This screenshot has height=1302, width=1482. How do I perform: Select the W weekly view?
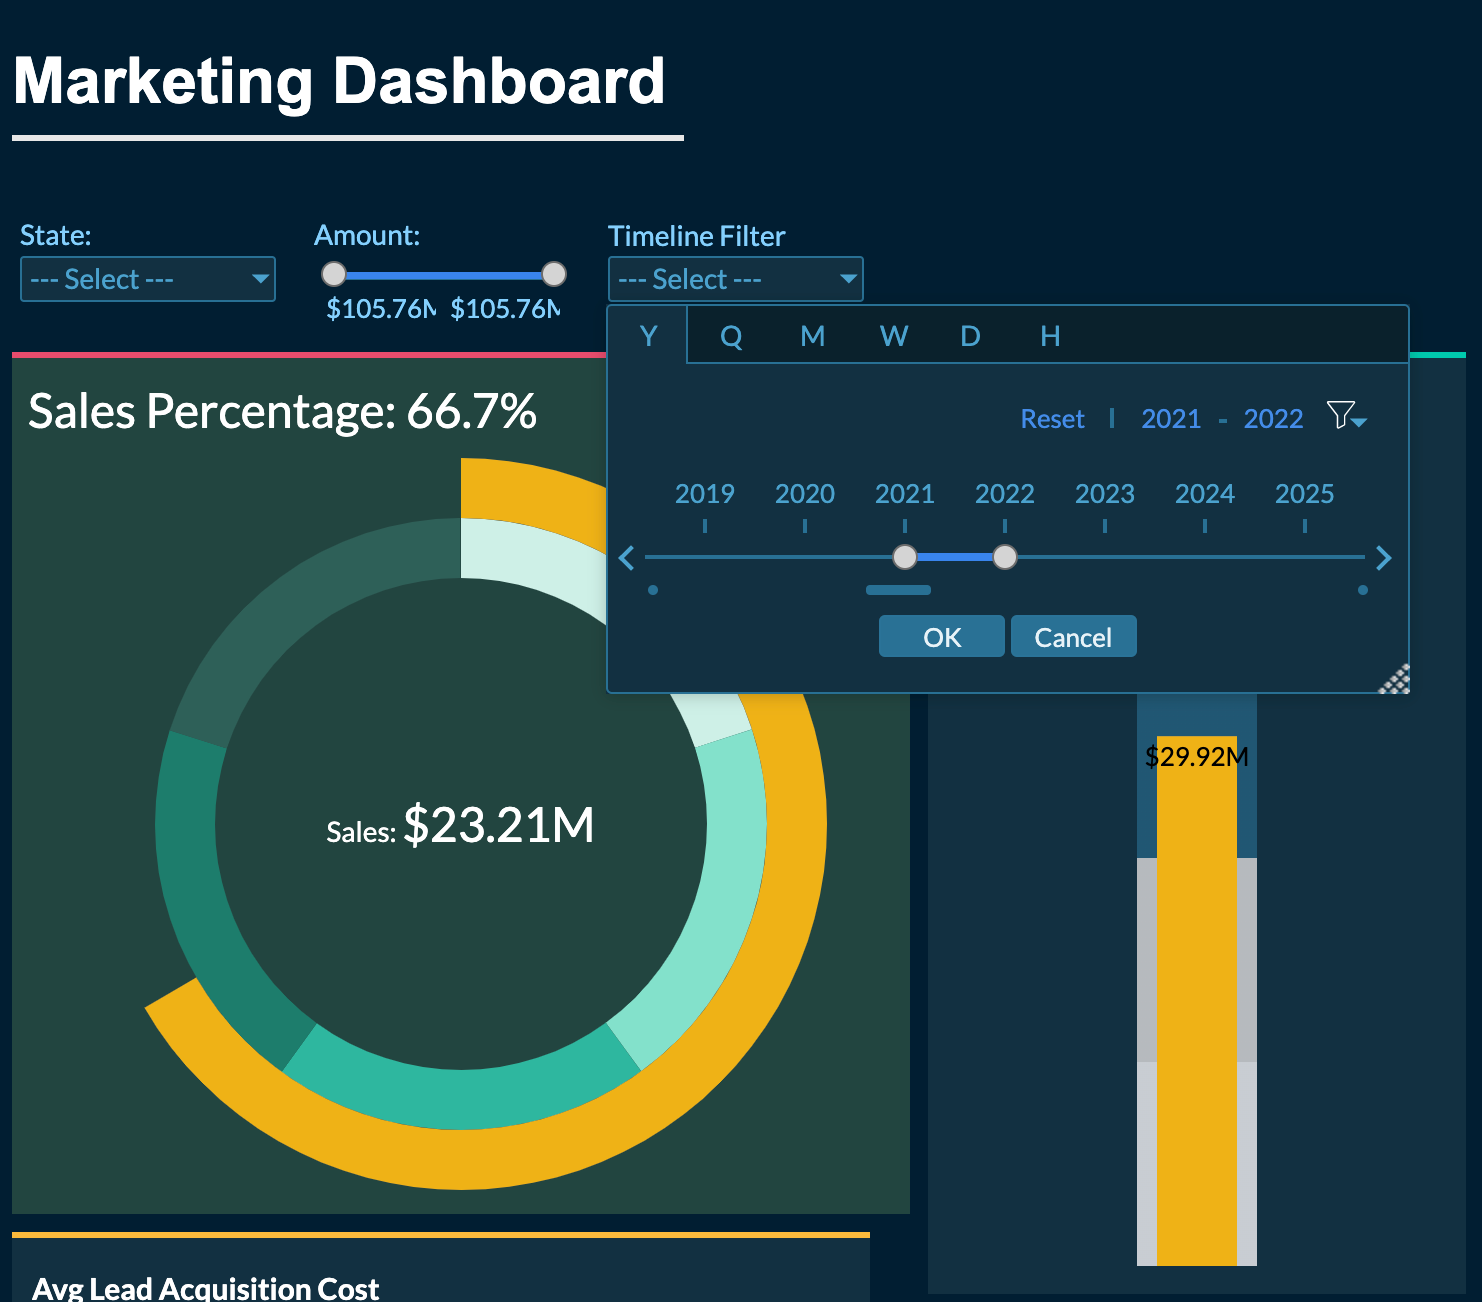coord(892,336)
